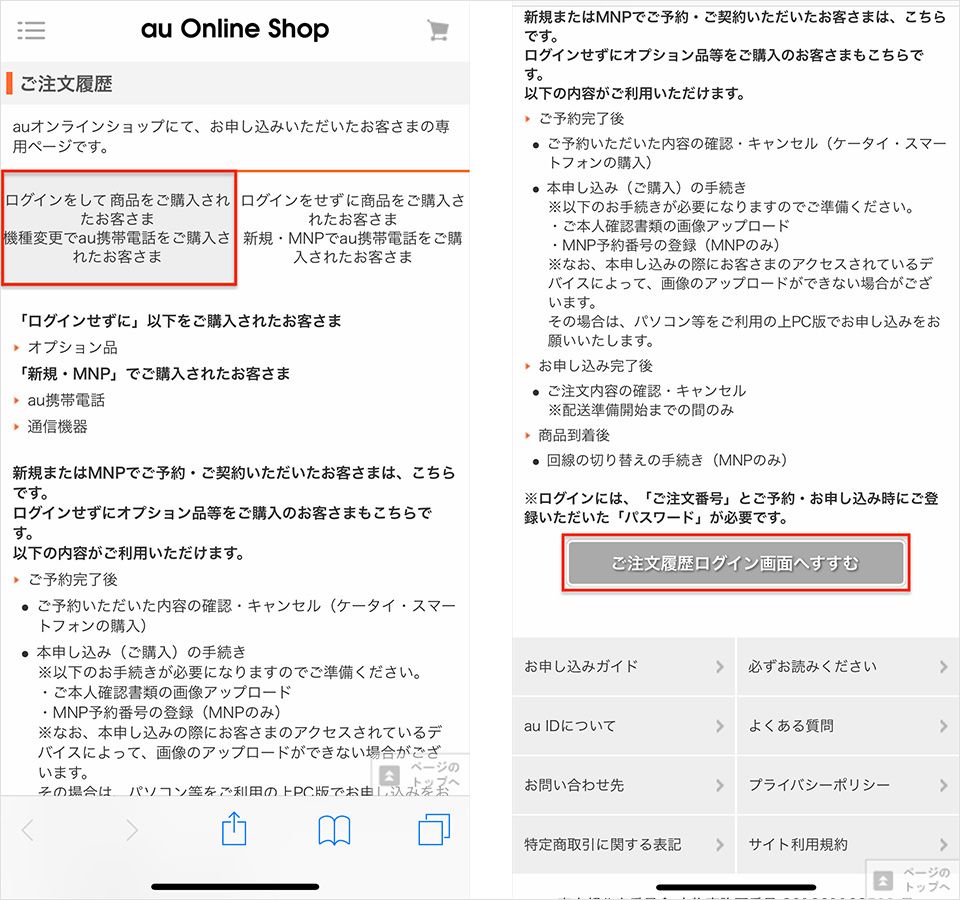Tap ページのトップへ in the left screen
The height and width of the screenshot is (900, 960).
click(x=421, y=774)
